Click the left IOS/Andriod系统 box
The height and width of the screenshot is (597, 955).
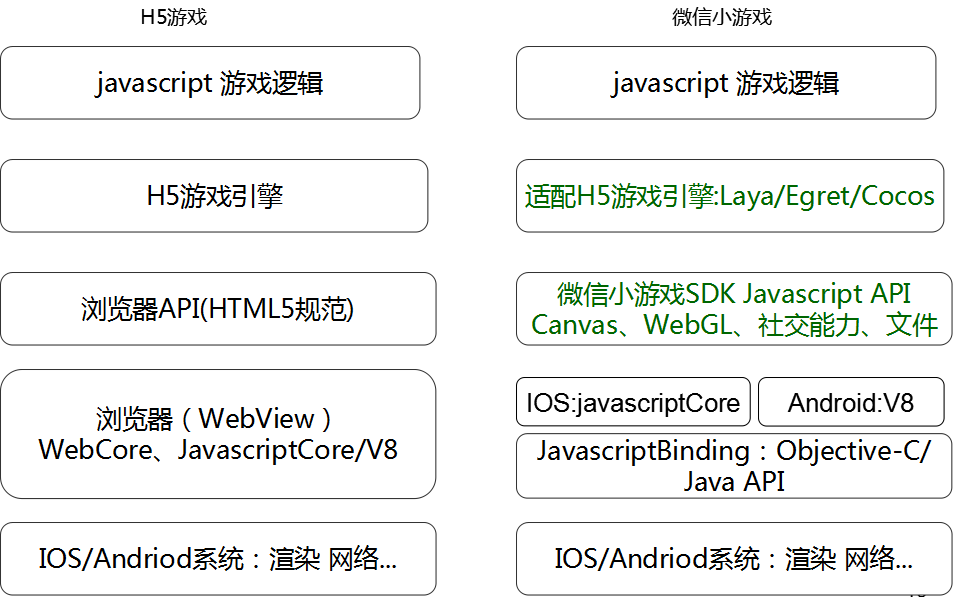click(218, 559)
